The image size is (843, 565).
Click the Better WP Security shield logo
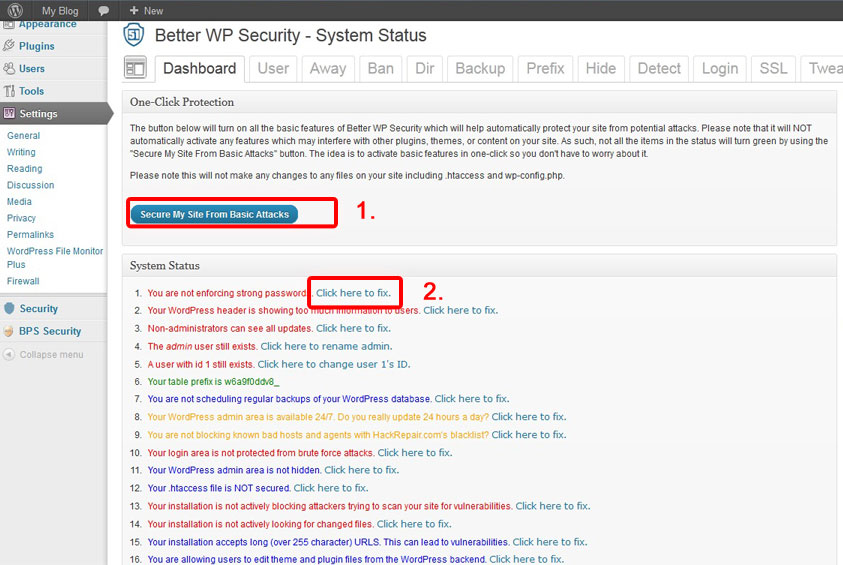coord(134,35)
